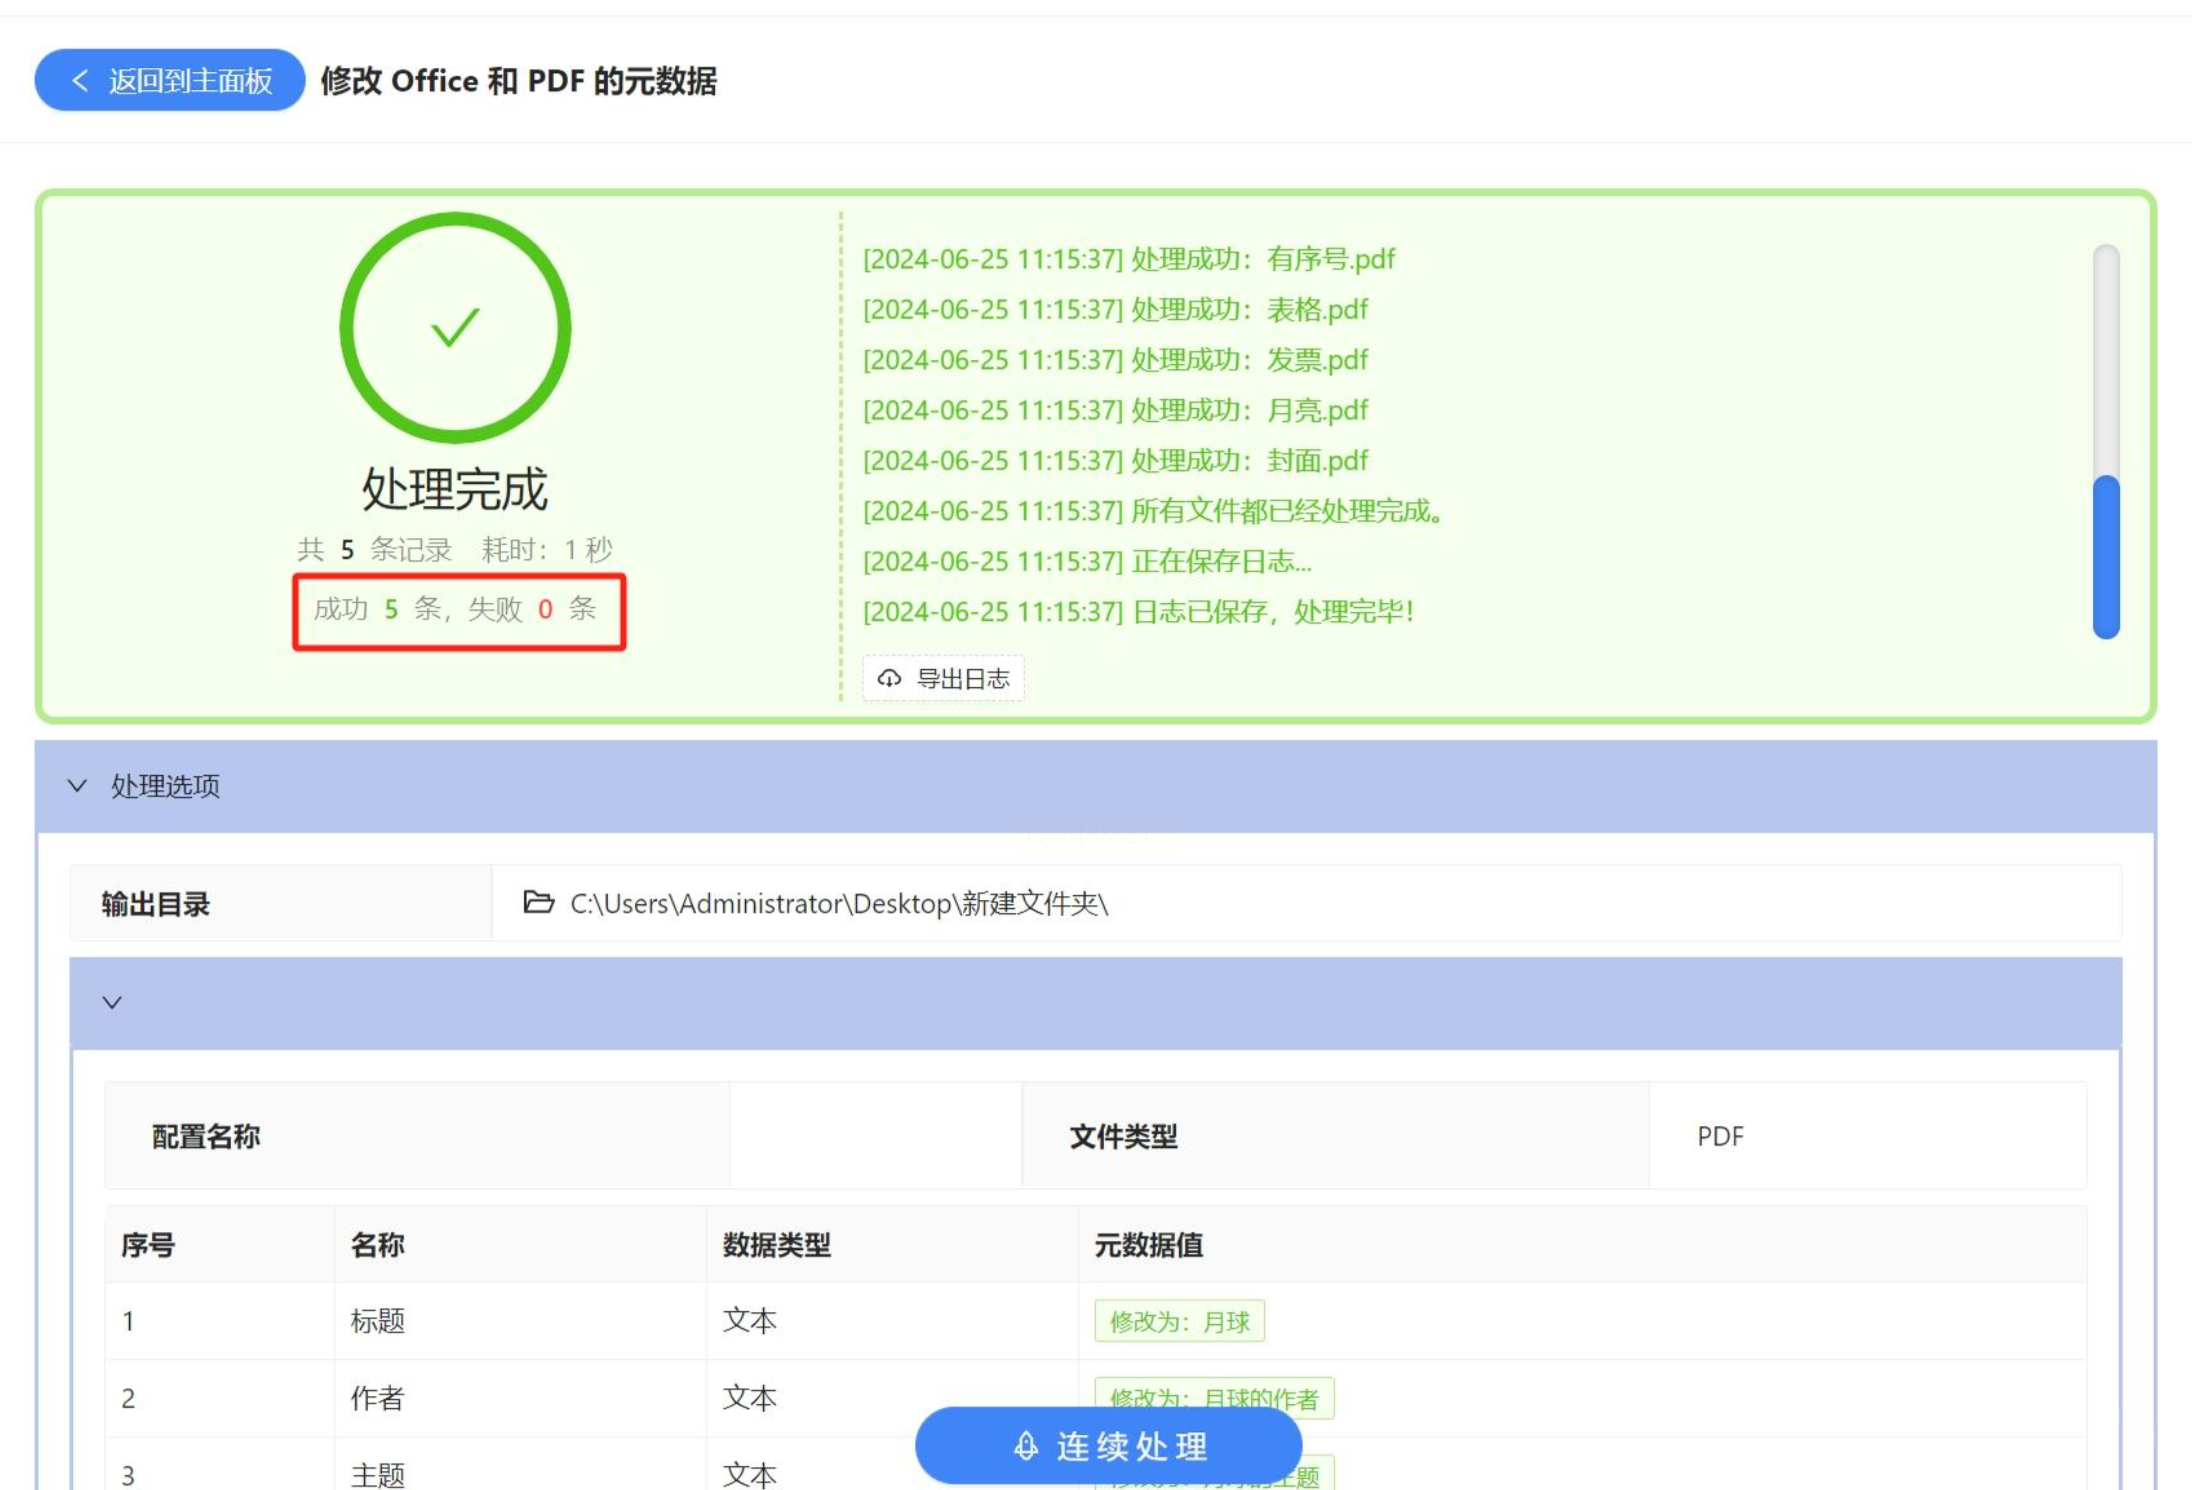Screen dimensions: 2192x1490
Task: Open the output path C:\Users\Administrator\Desktop\新建文件夹
Action: coord(838,904)
